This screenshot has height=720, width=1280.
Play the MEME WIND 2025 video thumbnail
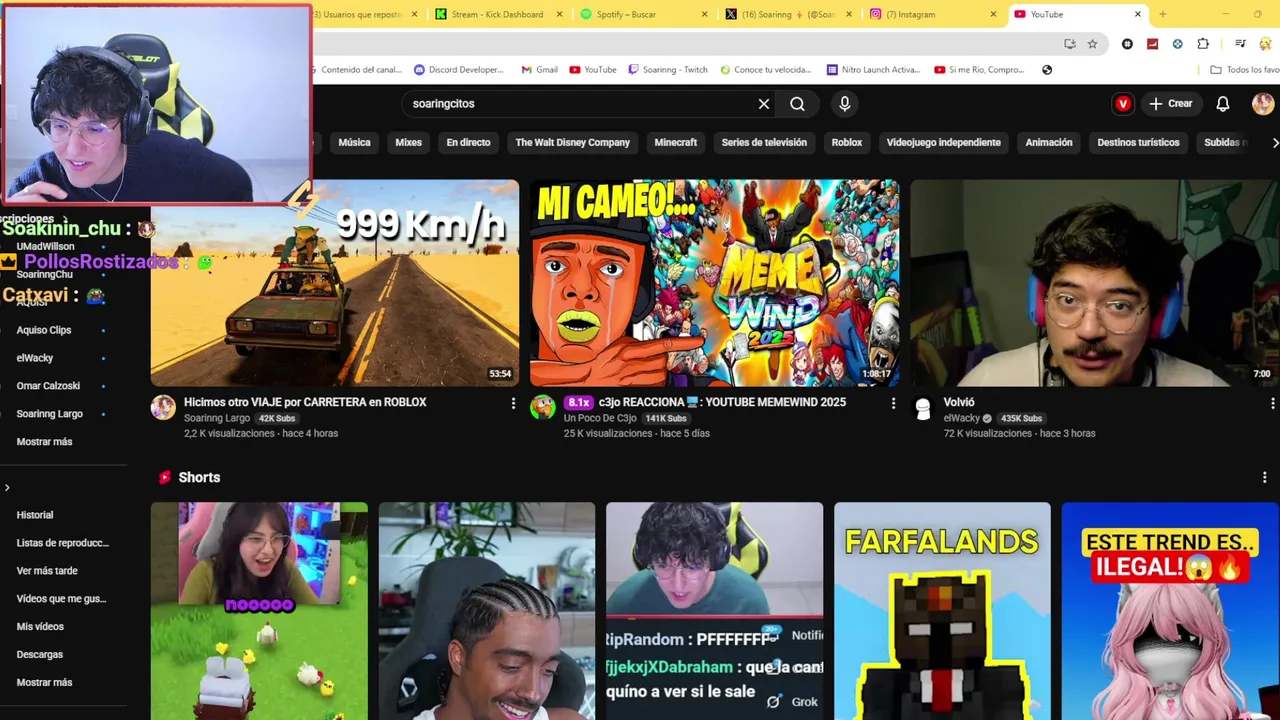(715, 283)
